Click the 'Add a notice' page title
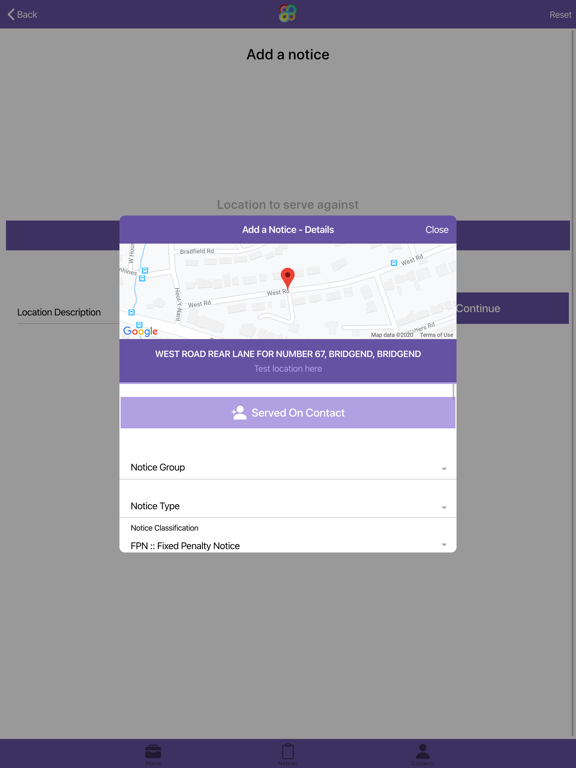576x768 pixels. click(288, 54)
